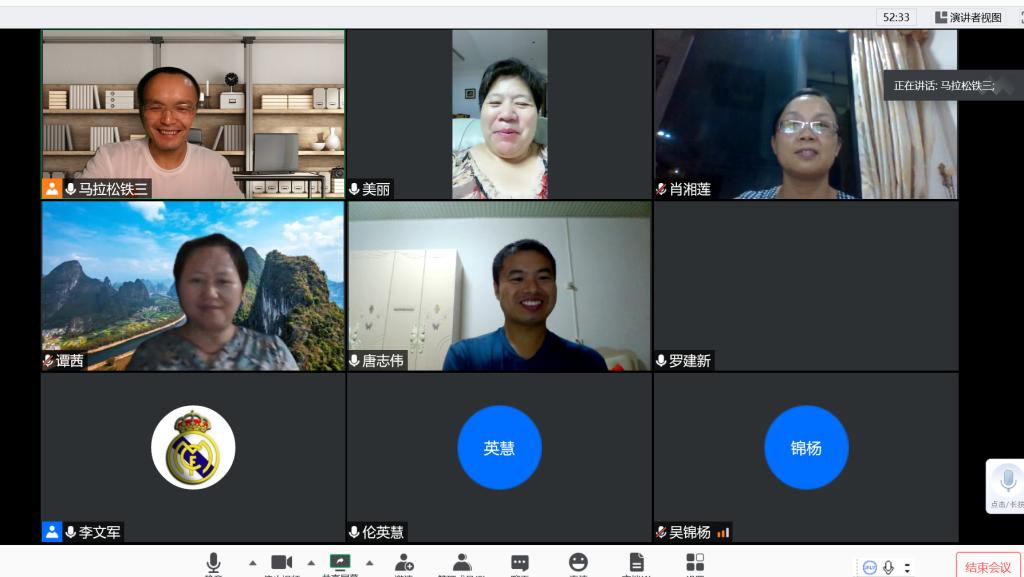Open the Invite participants icon
This screenshot has height=577, width=1024.
404,563
